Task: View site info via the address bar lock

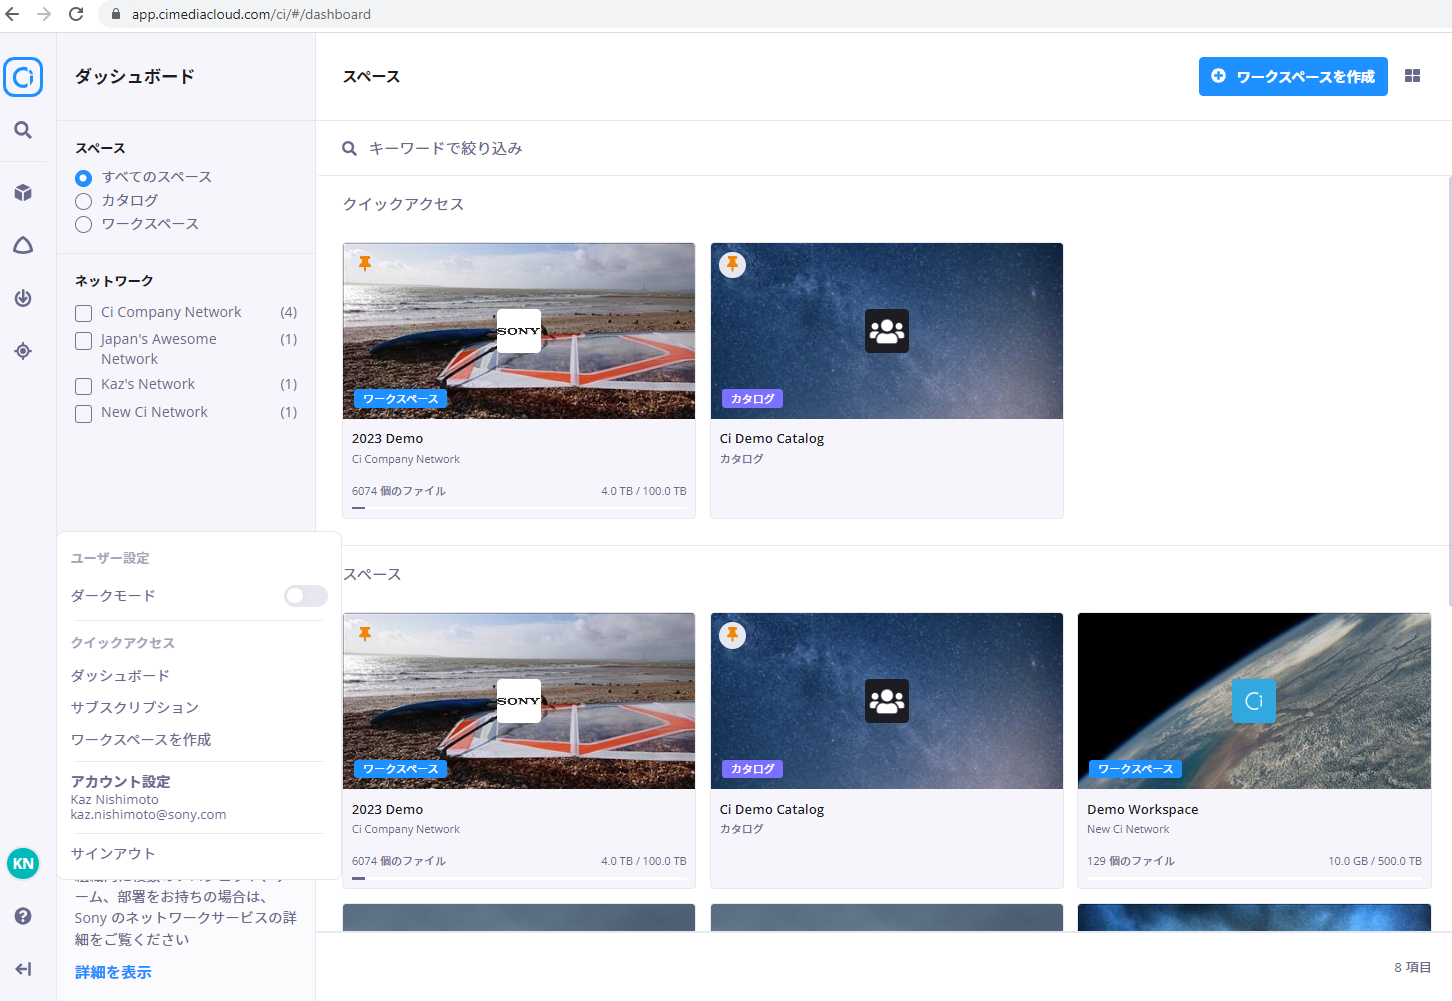Action: pyautogui.click(x=116, y=14)
